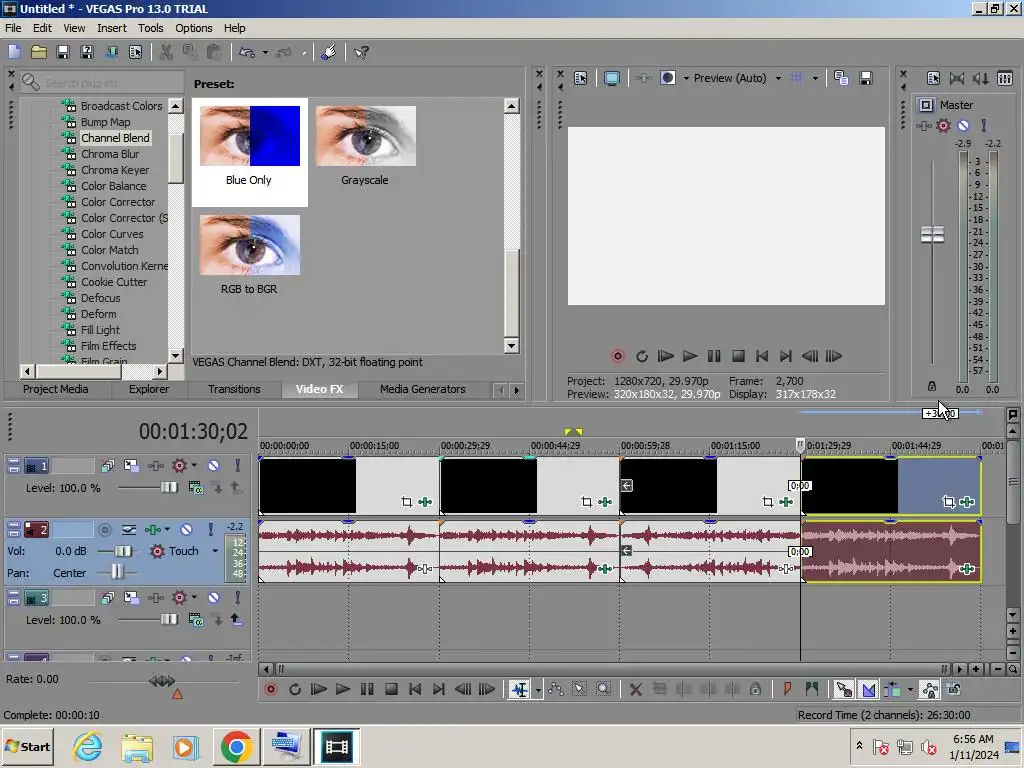Save the project with the floppy disk icon
The height and width of the screenshot is (768, 1024).
63,52
